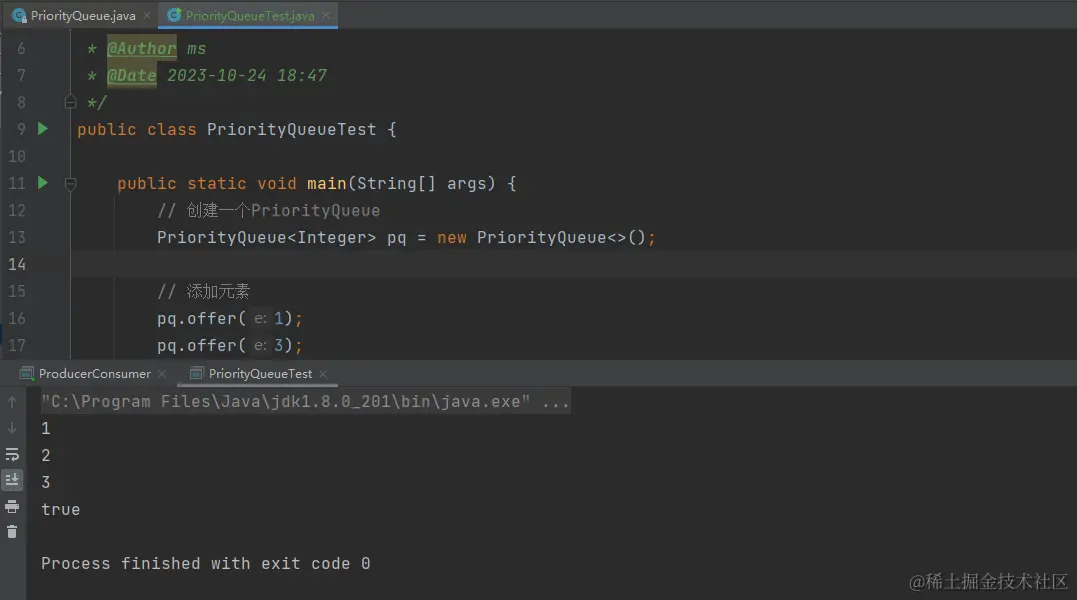Click the comment '添加元素'
This screenshot has width=1077, height=600.
218,292
